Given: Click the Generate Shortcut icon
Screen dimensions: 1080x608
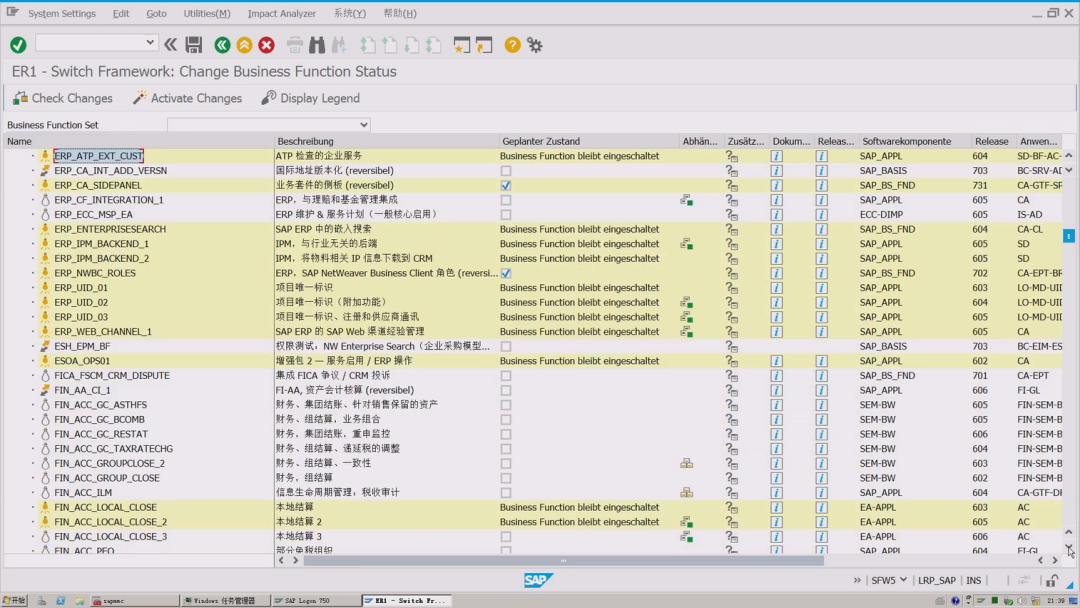Looking at the screenshot, I should click(484, 45).
